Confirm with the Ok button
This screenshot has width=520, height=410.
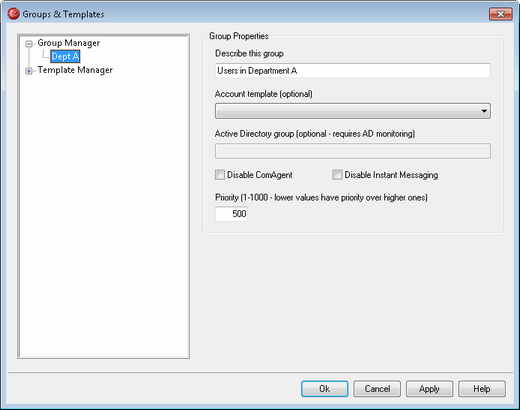coord(324,389)
